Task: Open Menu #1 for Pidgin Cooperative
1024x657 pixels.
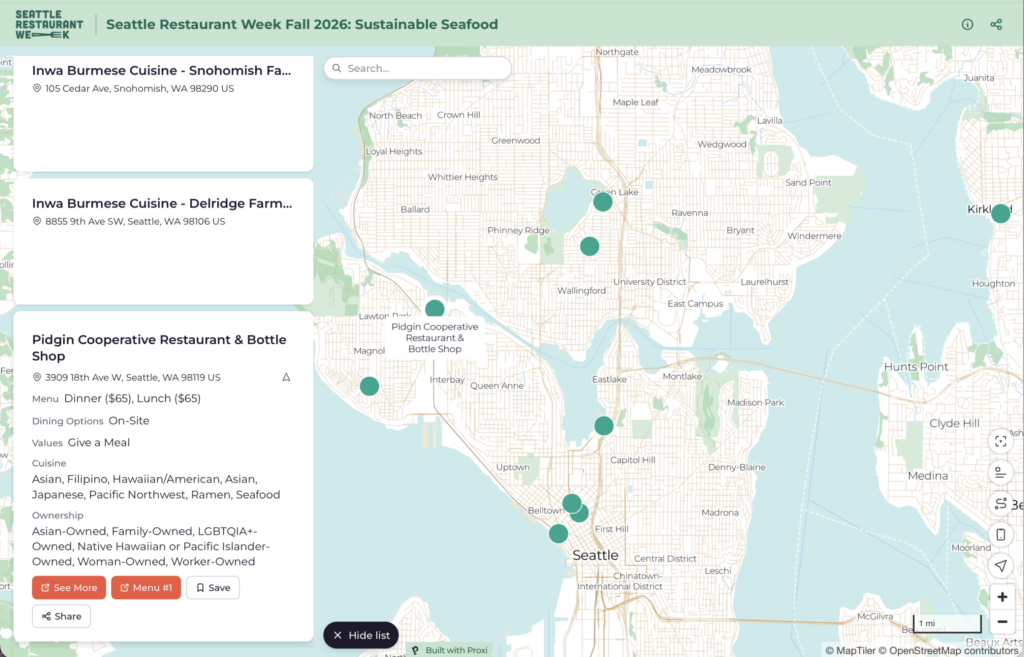Action: 146,588
